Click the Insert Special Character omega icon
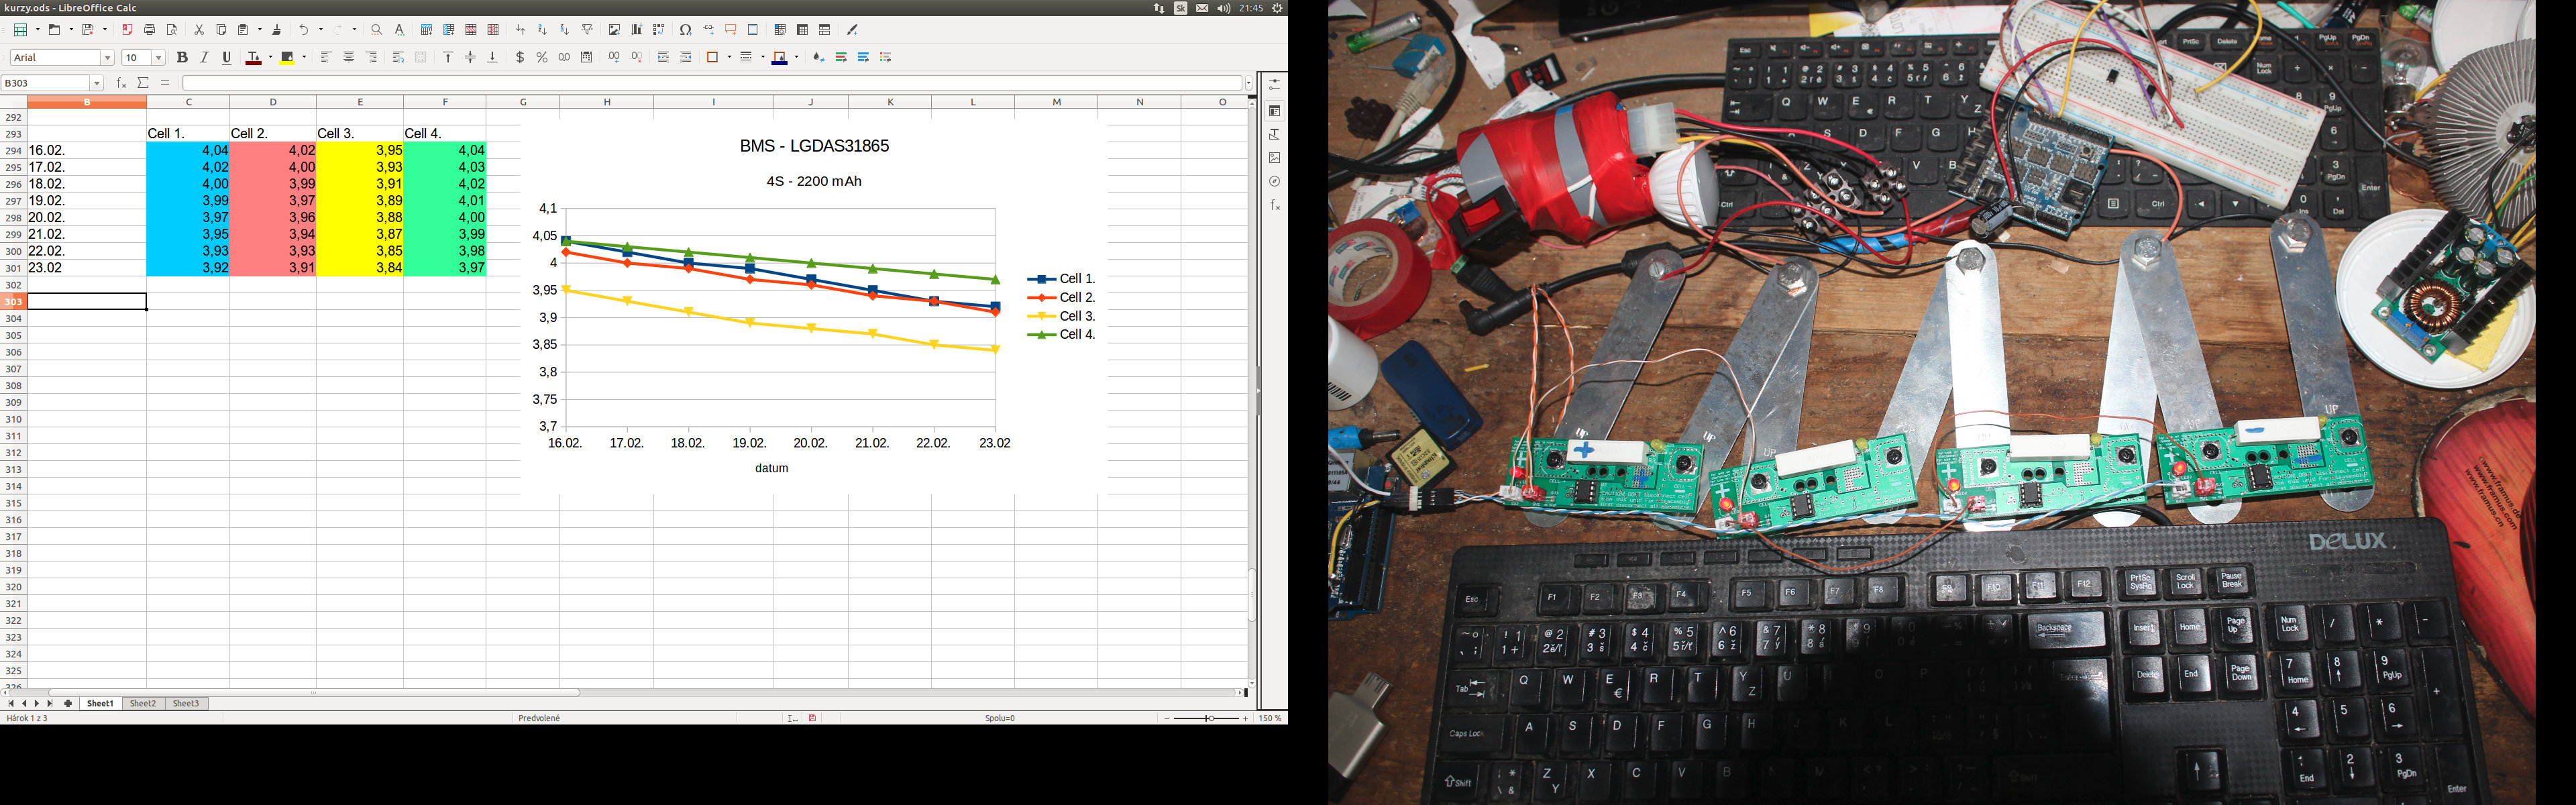The width and height of the screenshot is (2576, 805). tap(685, 30)
